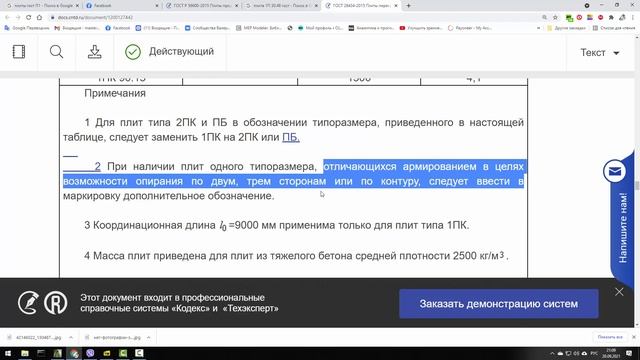Switch to the ГОСТ Р 56600-2015 tab
Viewport: 640px width, 360px height.
(202, 6)
